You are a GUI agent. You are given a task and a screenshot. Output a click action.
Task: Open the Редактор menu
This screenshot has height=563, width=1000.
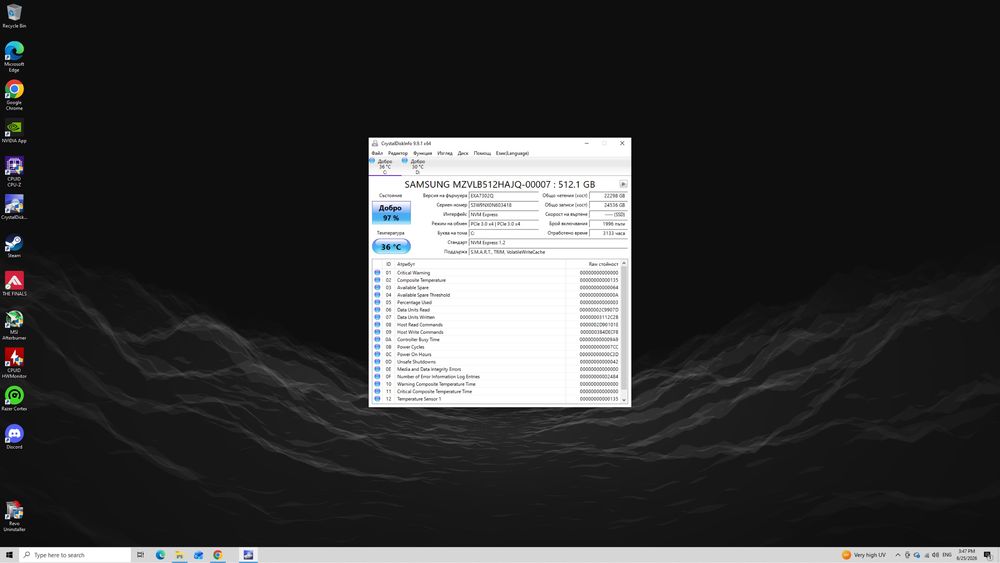(x=397, y=153)
